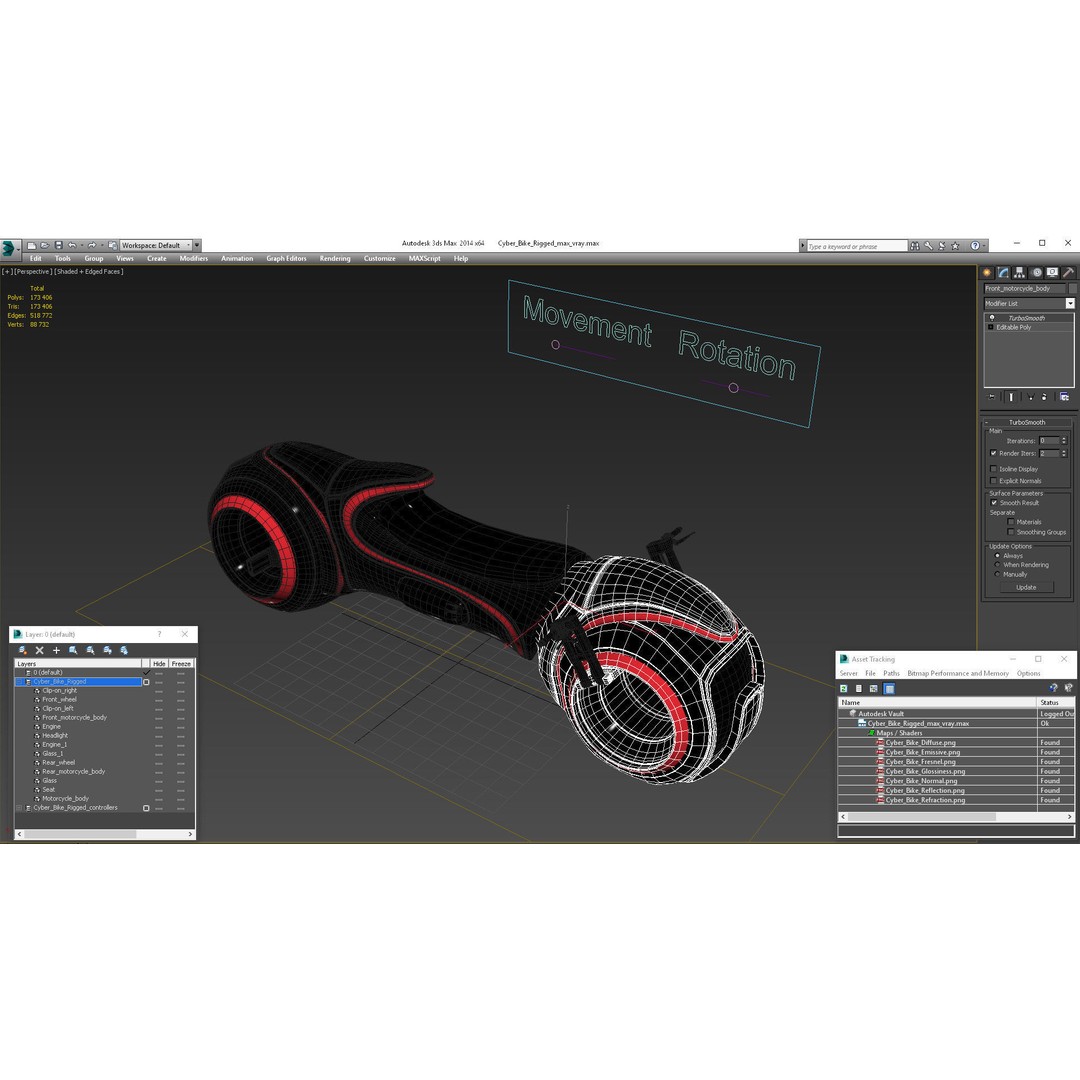Image resolution: width=1080 pixels, height=1080 pixels.
Task: Click the binoculars search icon
Action: (x=915, y=246)
